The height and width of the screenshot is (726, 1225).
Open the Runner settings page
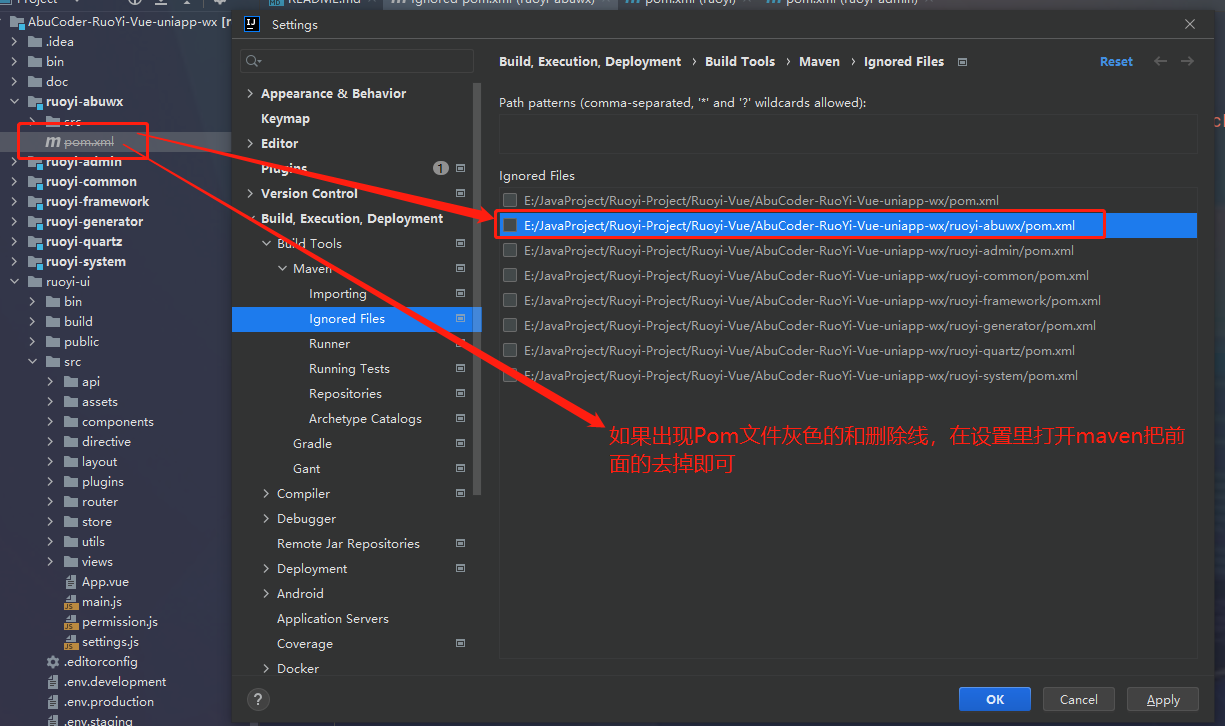tap(329, 343)
